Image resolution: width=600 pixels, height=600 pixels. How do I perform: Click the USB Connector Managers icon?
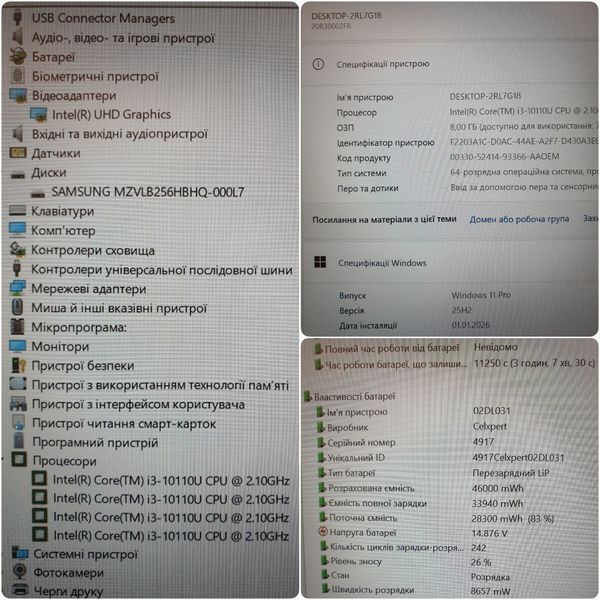[x=18, y=18]
